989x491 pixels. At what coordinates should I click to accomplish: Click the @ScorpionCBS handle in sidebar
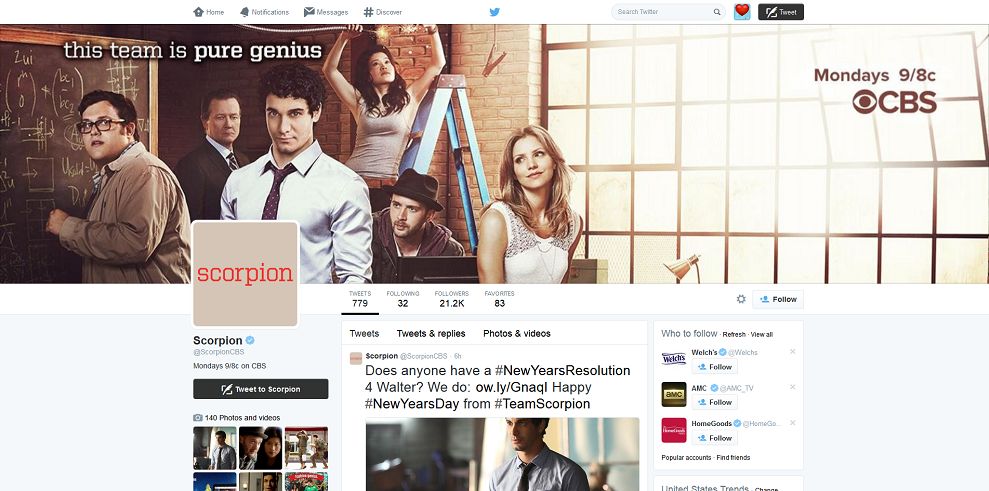click(218, 352)
